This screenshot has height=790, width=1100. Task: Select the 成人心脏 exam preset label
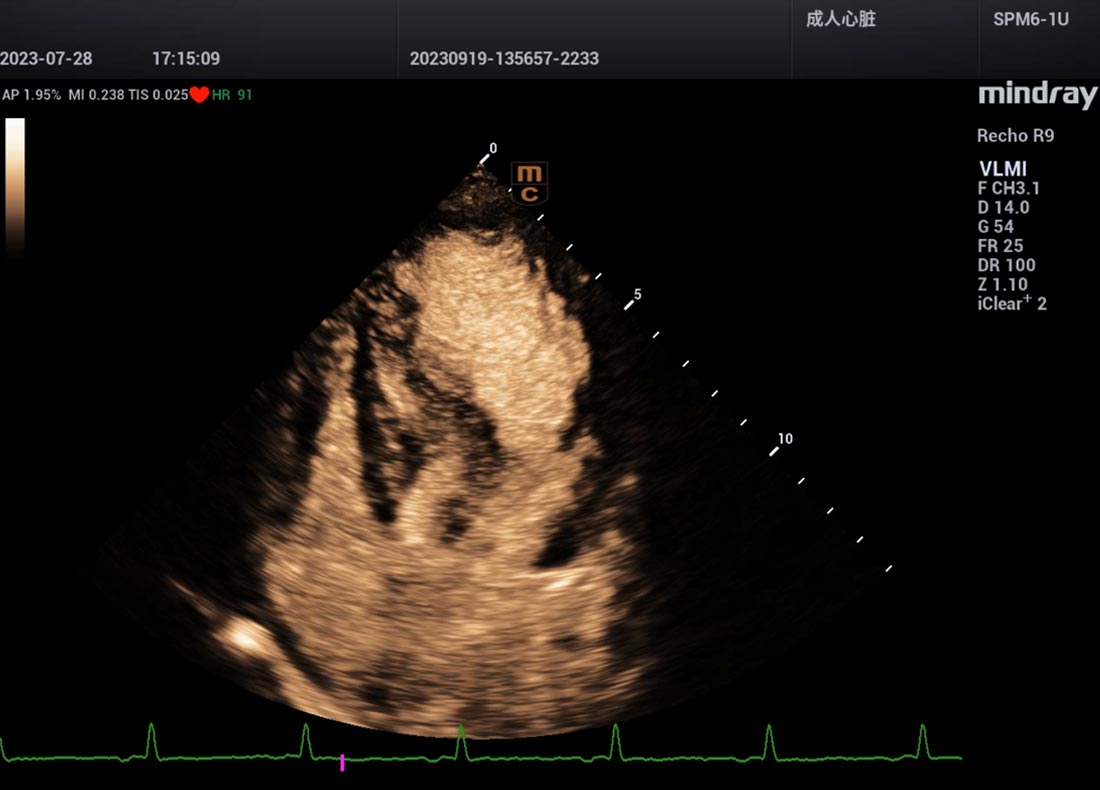841,19
